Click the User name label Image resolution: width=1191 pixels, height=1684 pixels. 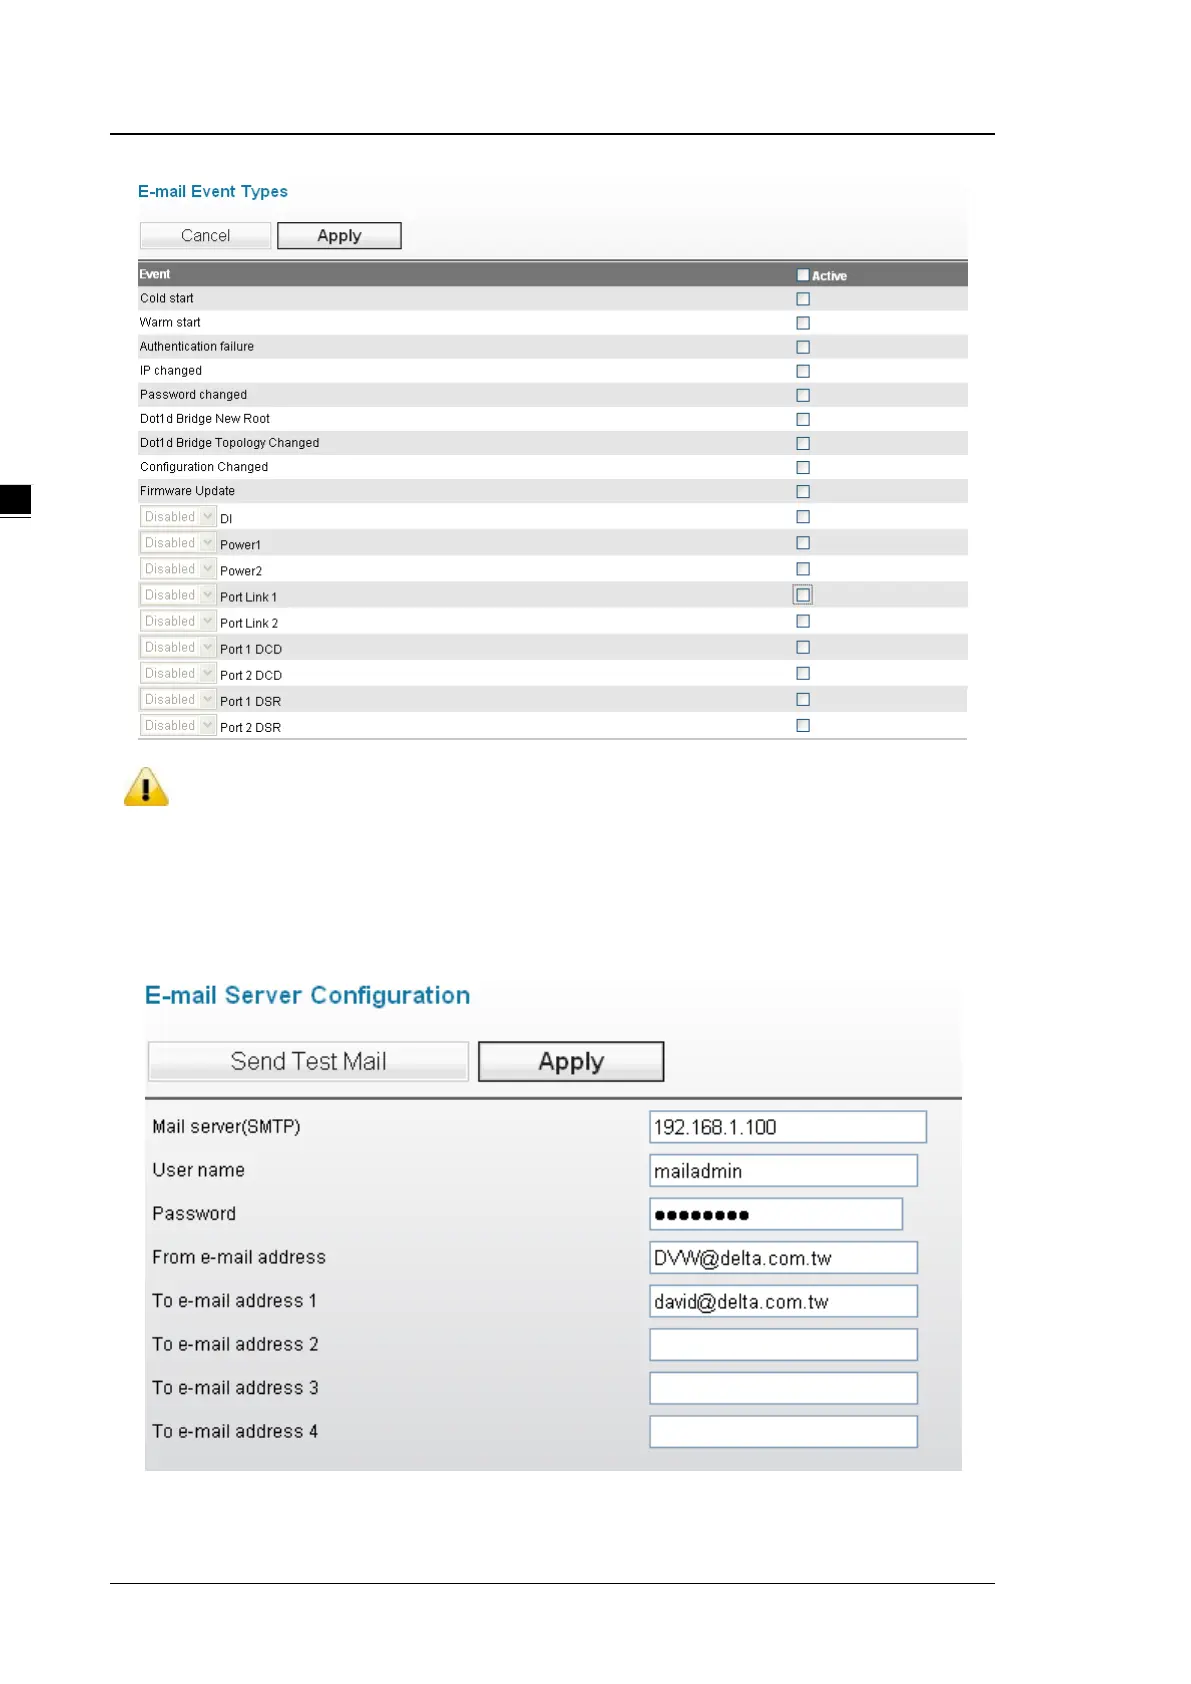(198, 1170)
